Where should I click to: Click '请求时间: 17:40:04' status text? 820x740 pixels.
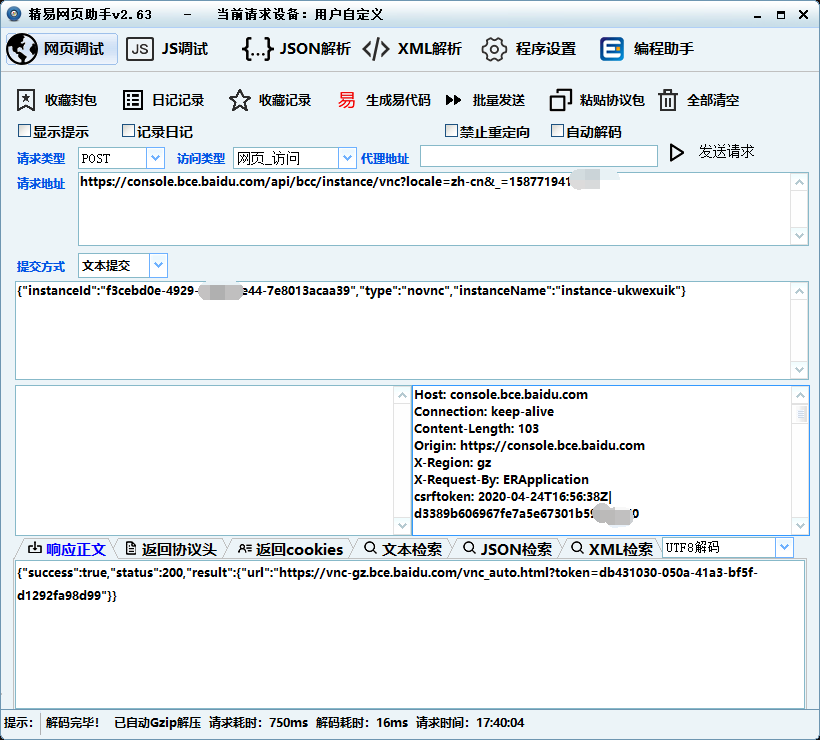tap(470, 723)
